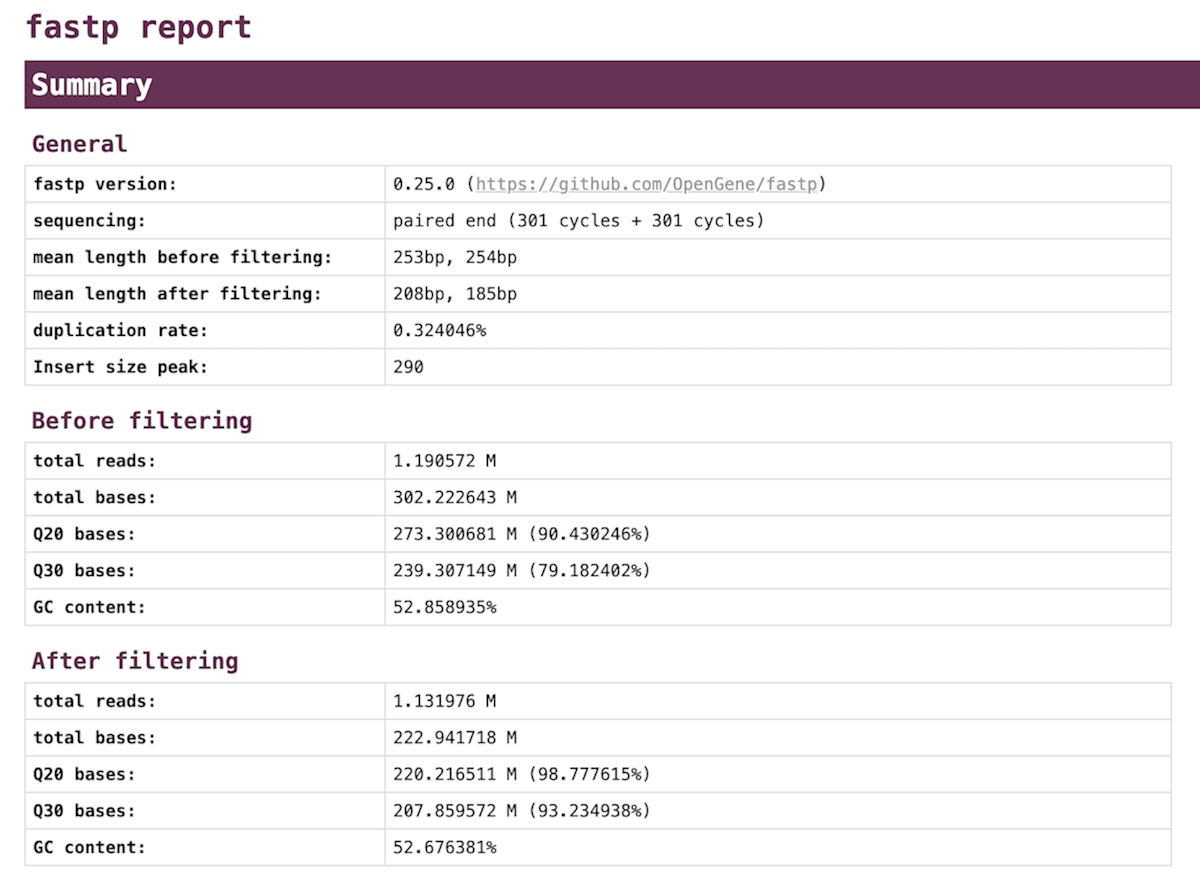Viewport: 1200px width, 872px height.
Task: Click the 239.307149 M Q30 bases value
Action: click(x=522, y=571)
